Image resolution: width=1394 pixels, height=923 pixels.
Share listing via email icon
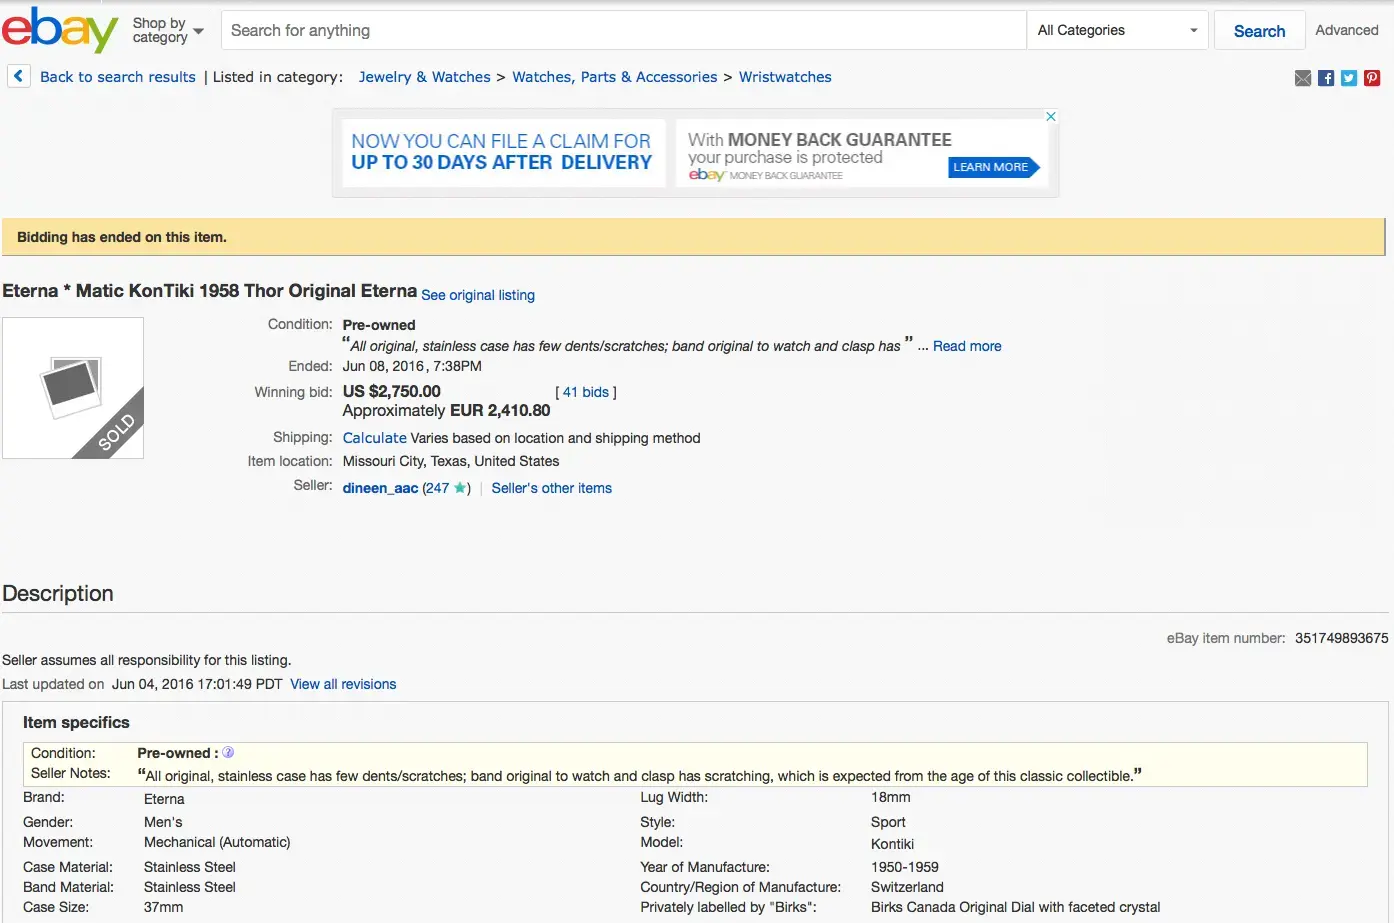(1303, 78)
